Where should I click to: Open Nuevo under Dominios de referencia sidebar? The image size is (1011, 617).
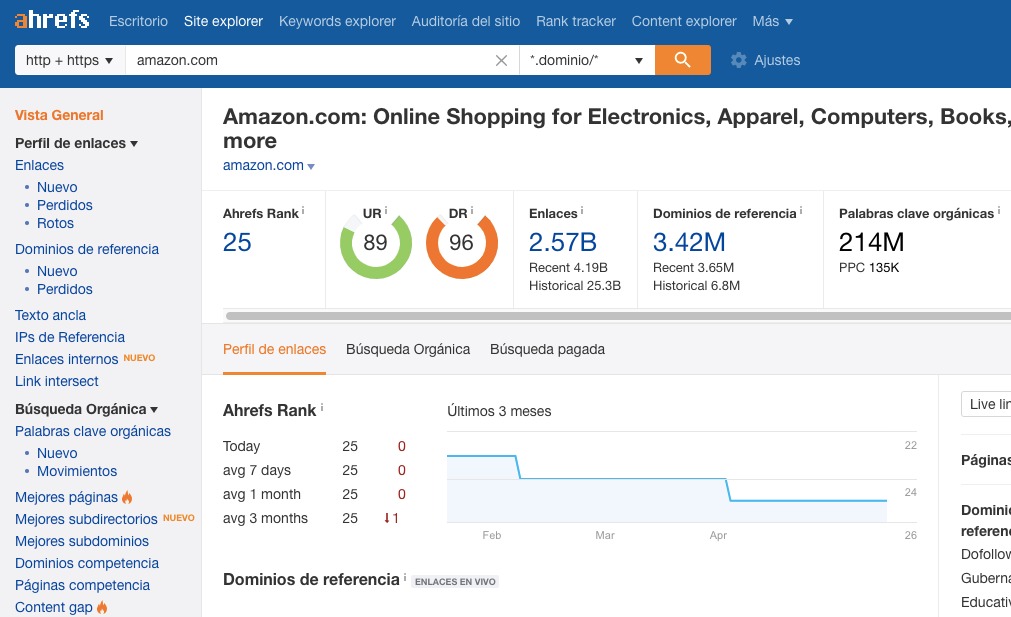[x=57, y=271]
